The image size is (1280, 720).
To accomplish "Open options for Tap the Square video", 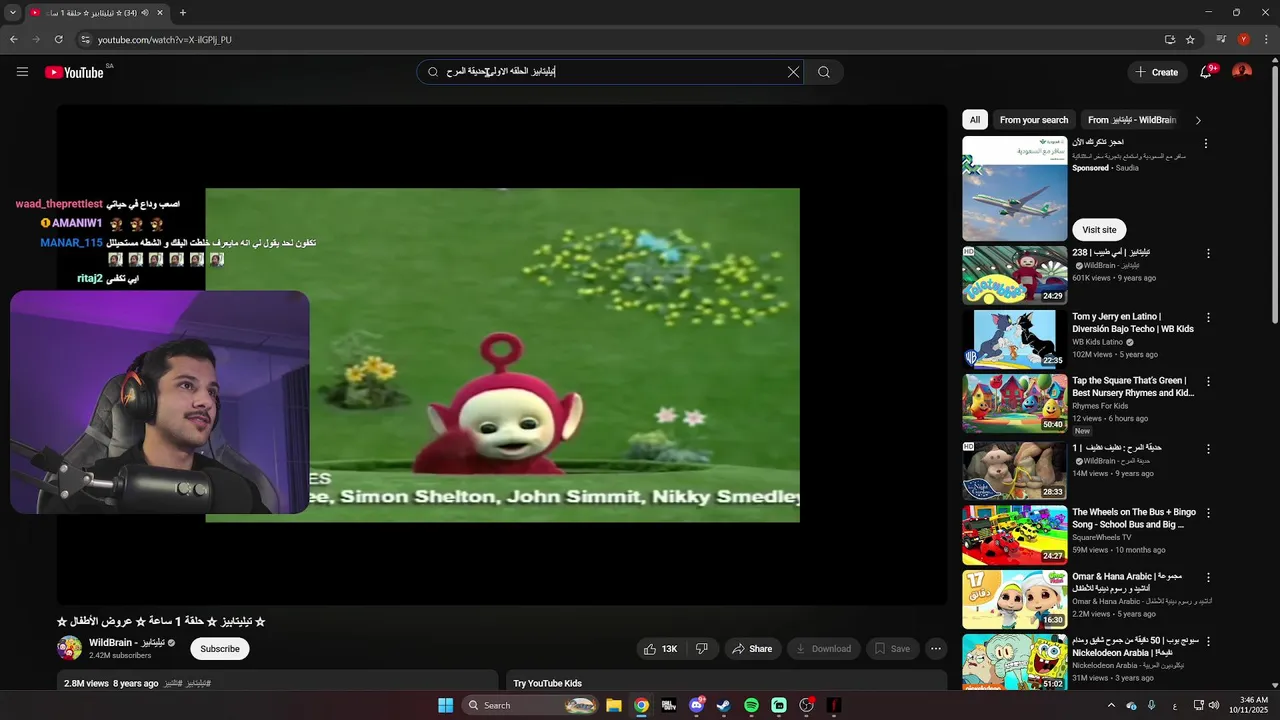I will 1208,382.
